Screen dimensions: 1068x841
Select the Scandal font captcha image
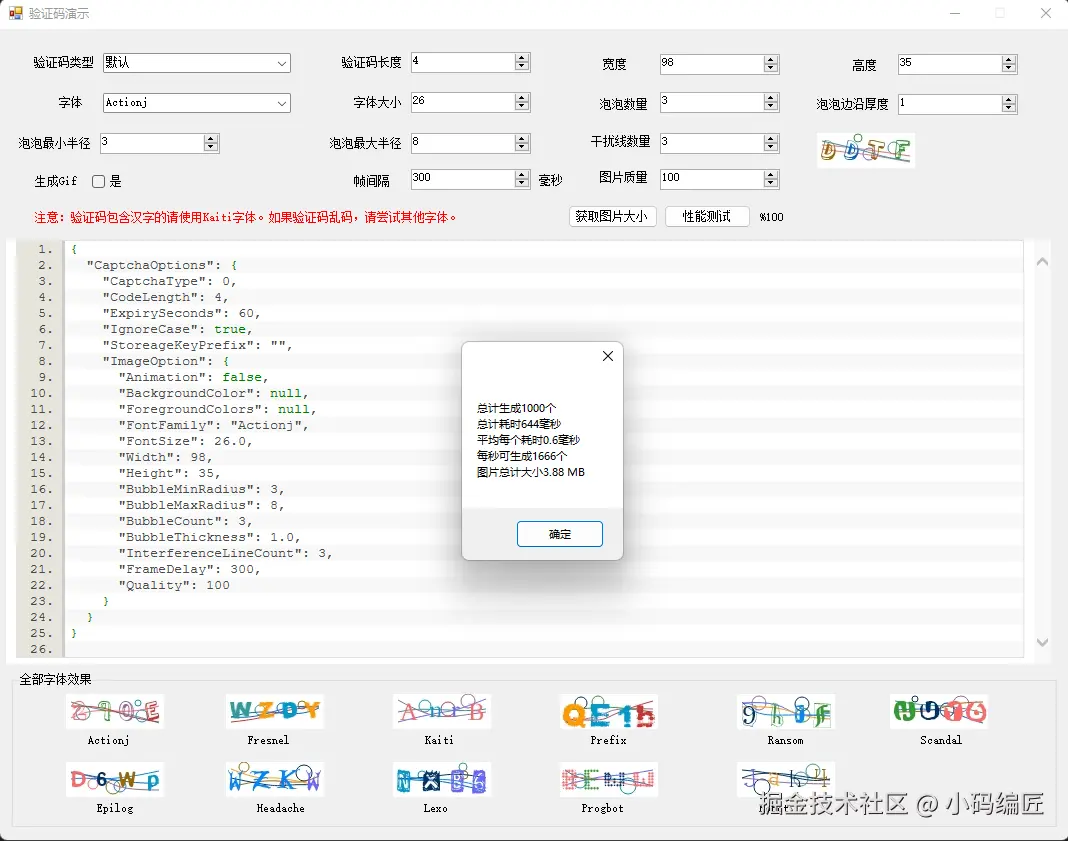(x=939, y=712)
